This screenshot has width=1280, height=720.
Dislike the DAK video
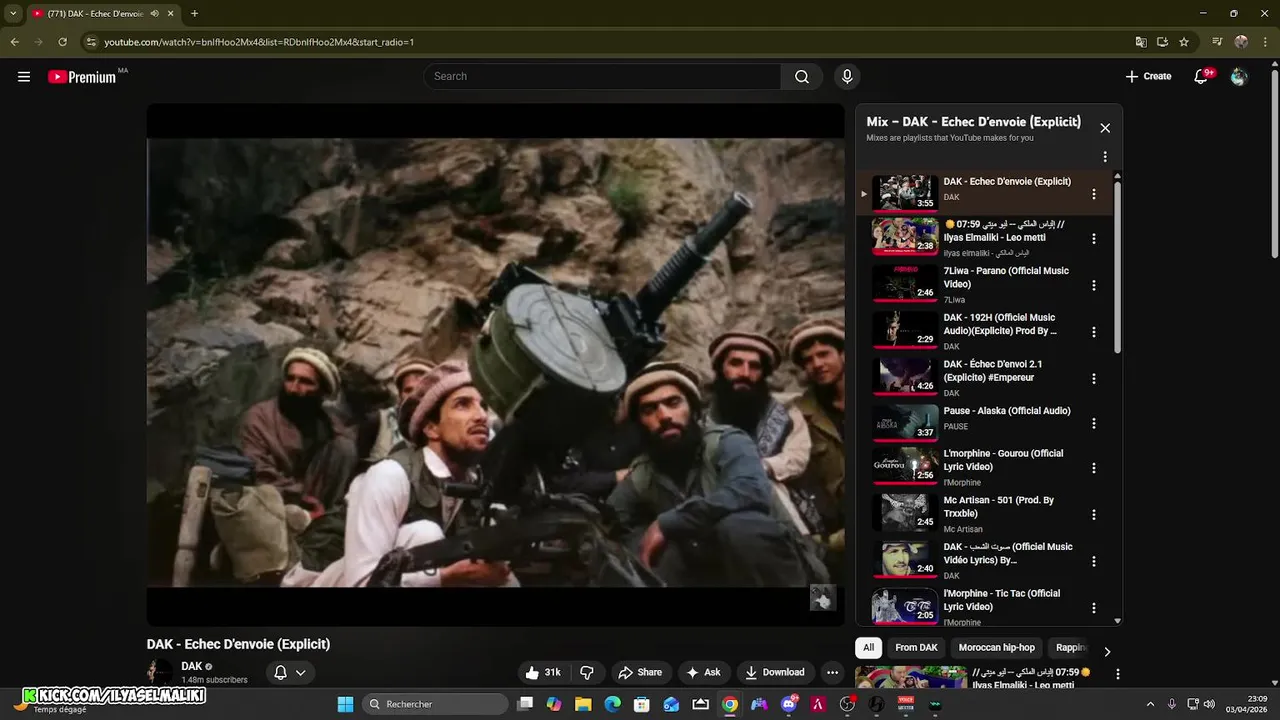tap(587, 672)
